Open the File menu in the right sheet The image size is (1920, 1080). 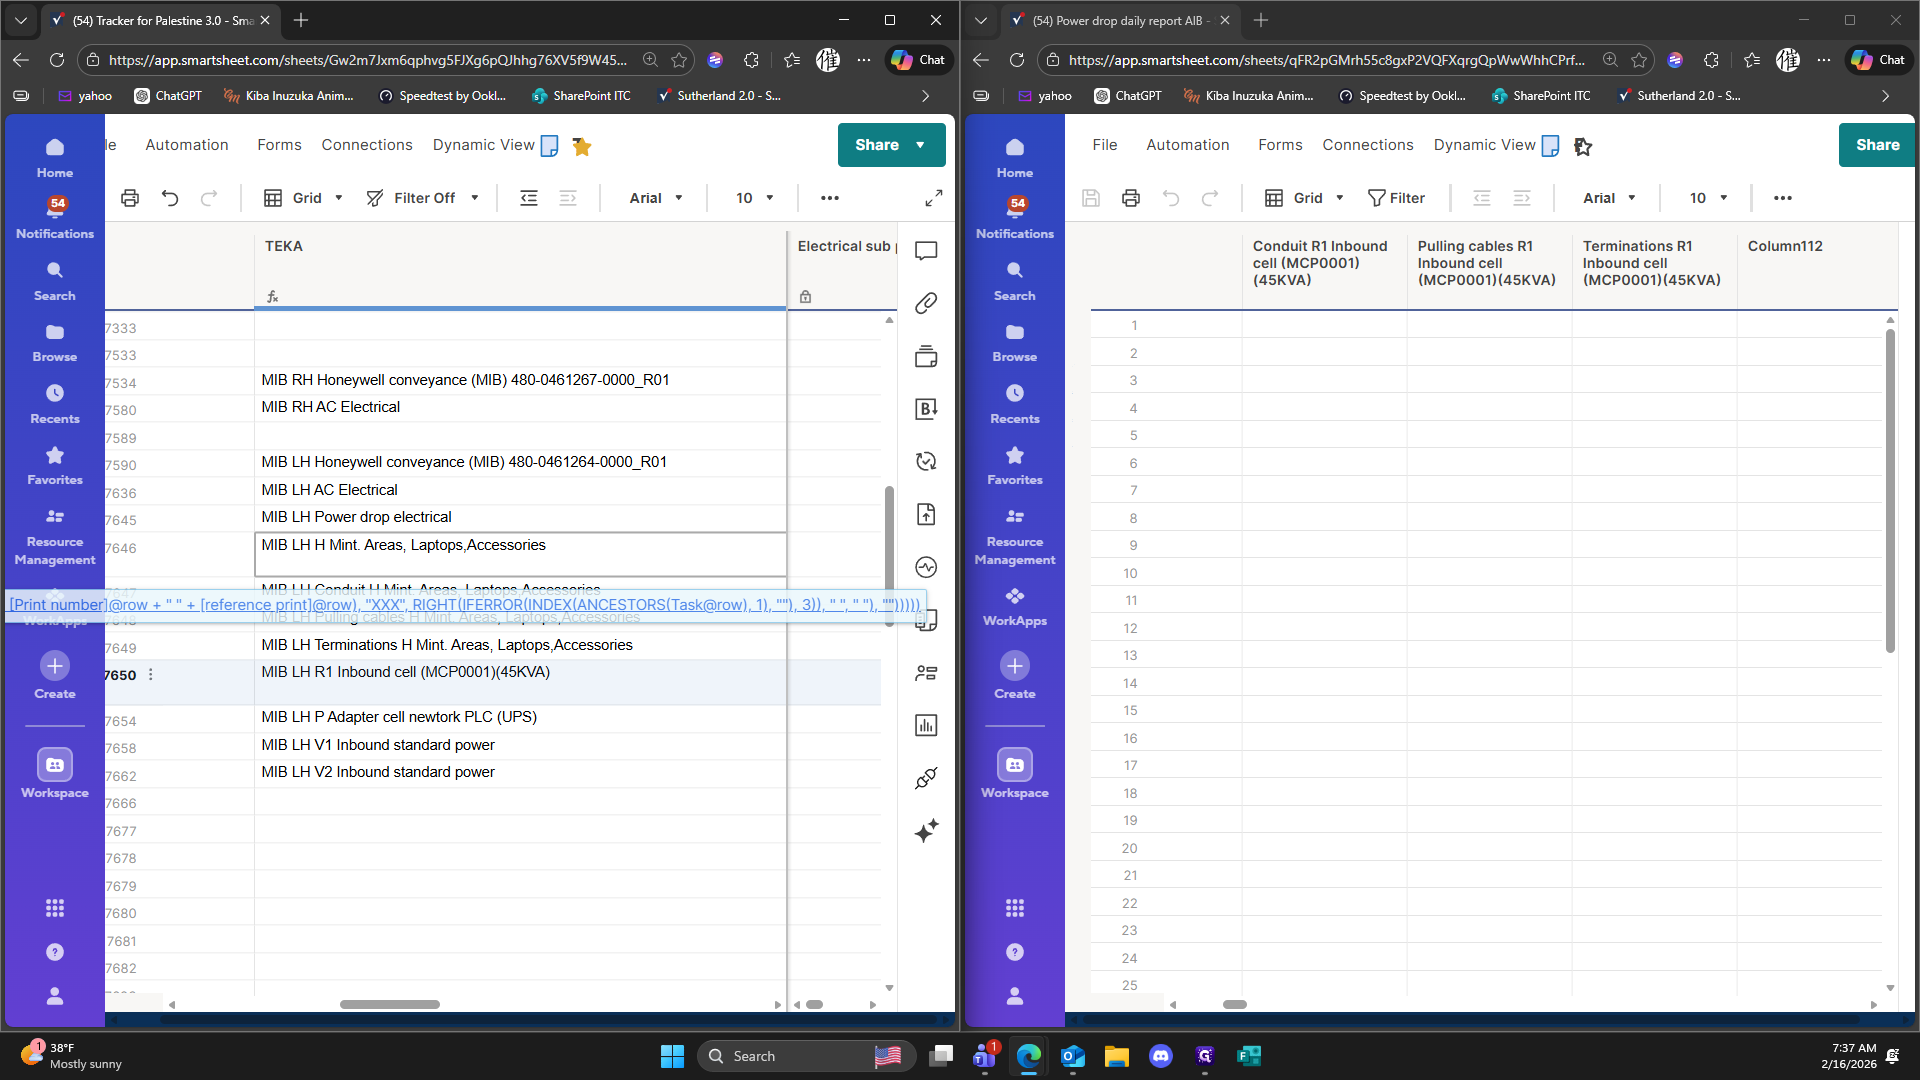pos(1104,145)
